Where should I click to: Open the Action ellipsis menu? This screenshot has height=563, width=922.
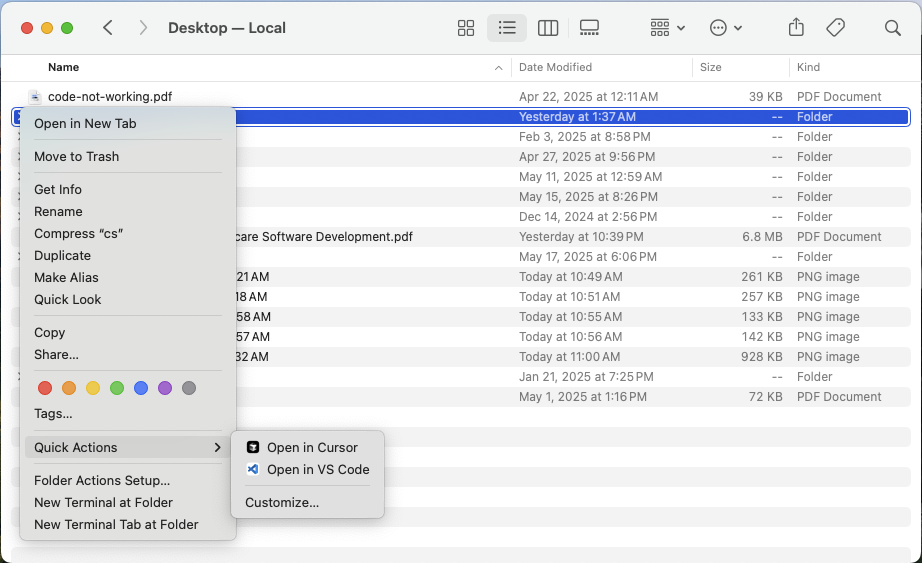[726, 28]
